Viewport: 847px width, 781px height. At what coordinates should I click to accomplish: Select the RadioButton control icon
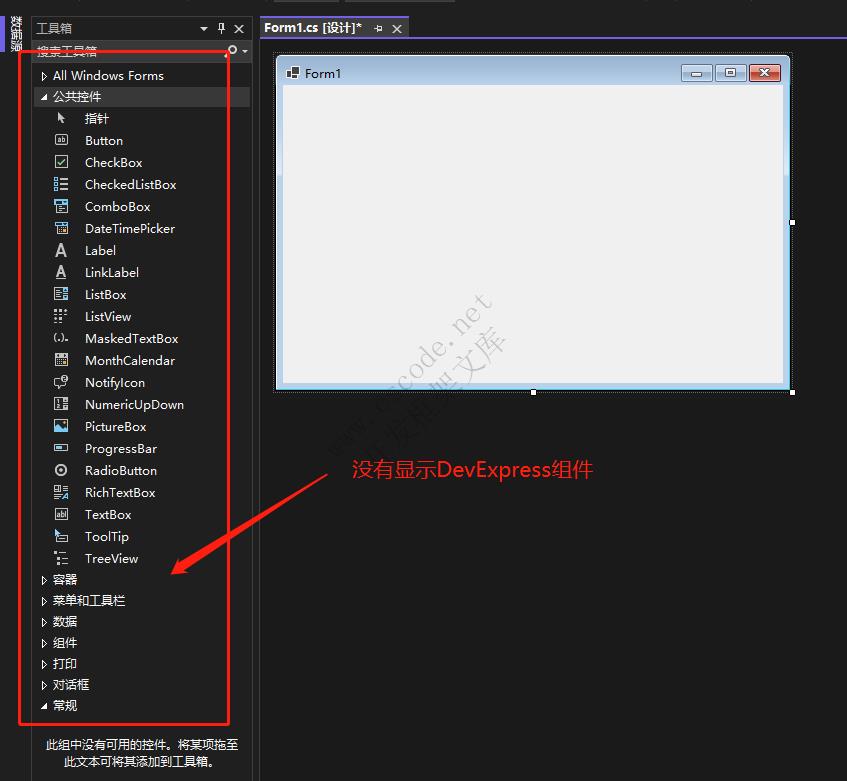(x=61, y=470)
